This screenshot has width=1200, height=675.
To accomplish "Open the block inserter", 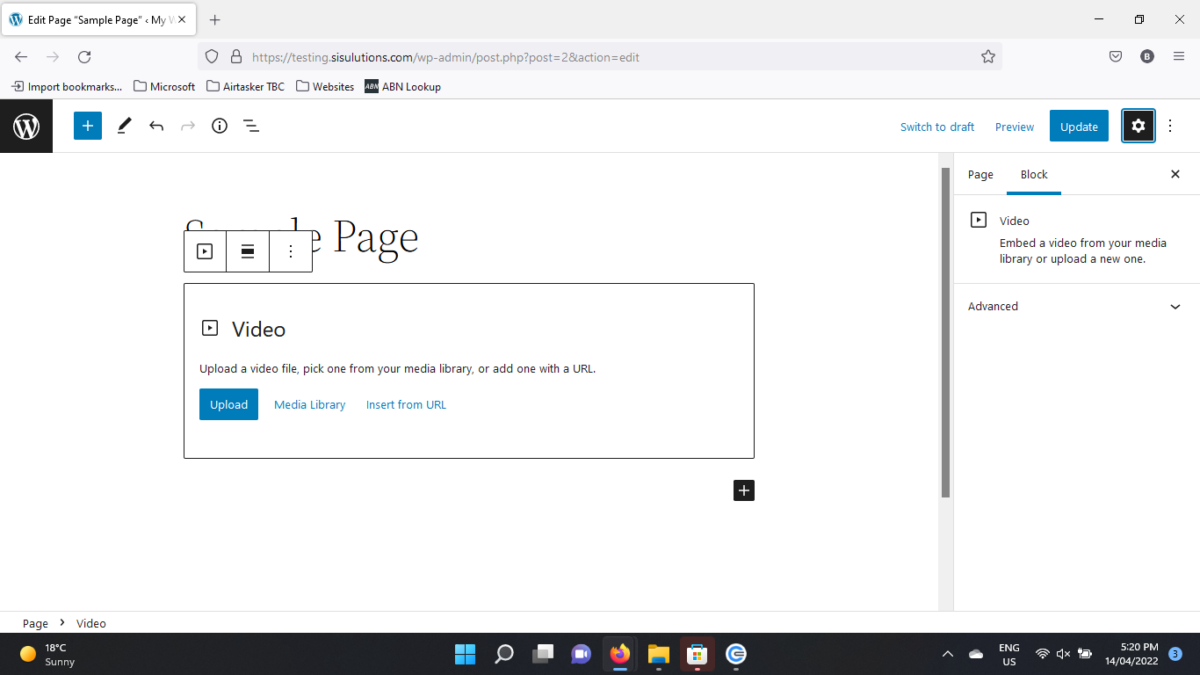I will point(87,125).
